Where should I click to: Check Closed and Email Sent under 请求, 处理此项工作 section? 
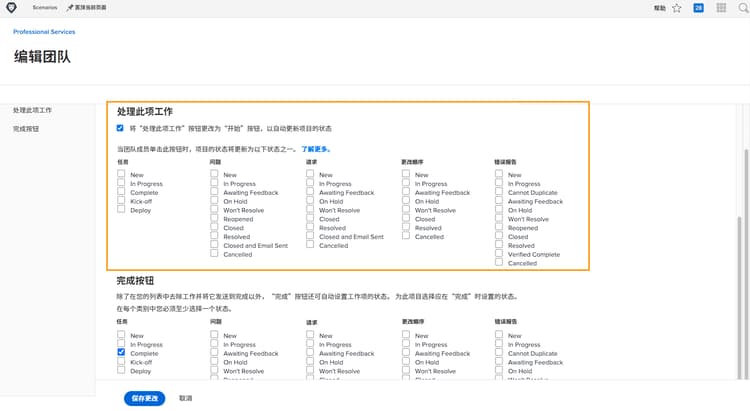point(310,235)
